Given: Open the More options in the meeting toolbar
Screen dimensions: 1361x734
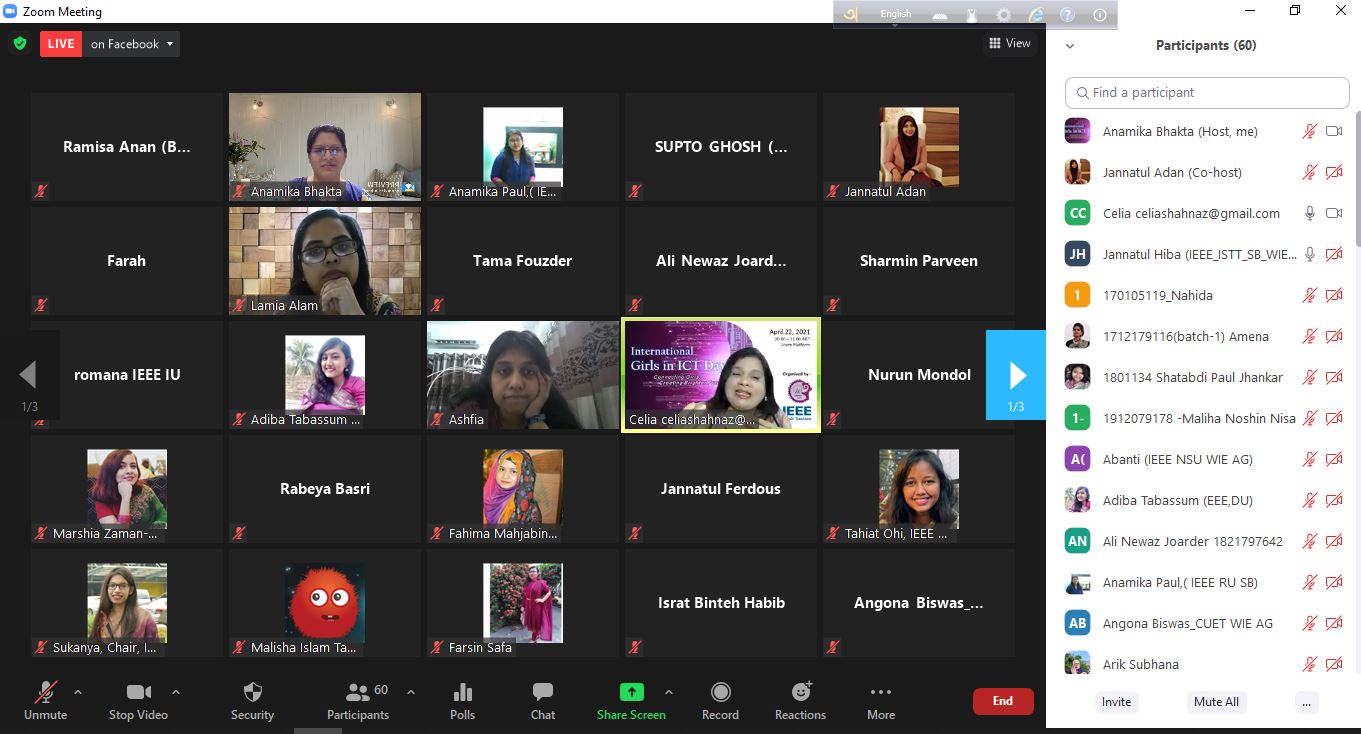Looking at the screenshot, I should pyautogui.click(x=881, y=701).
